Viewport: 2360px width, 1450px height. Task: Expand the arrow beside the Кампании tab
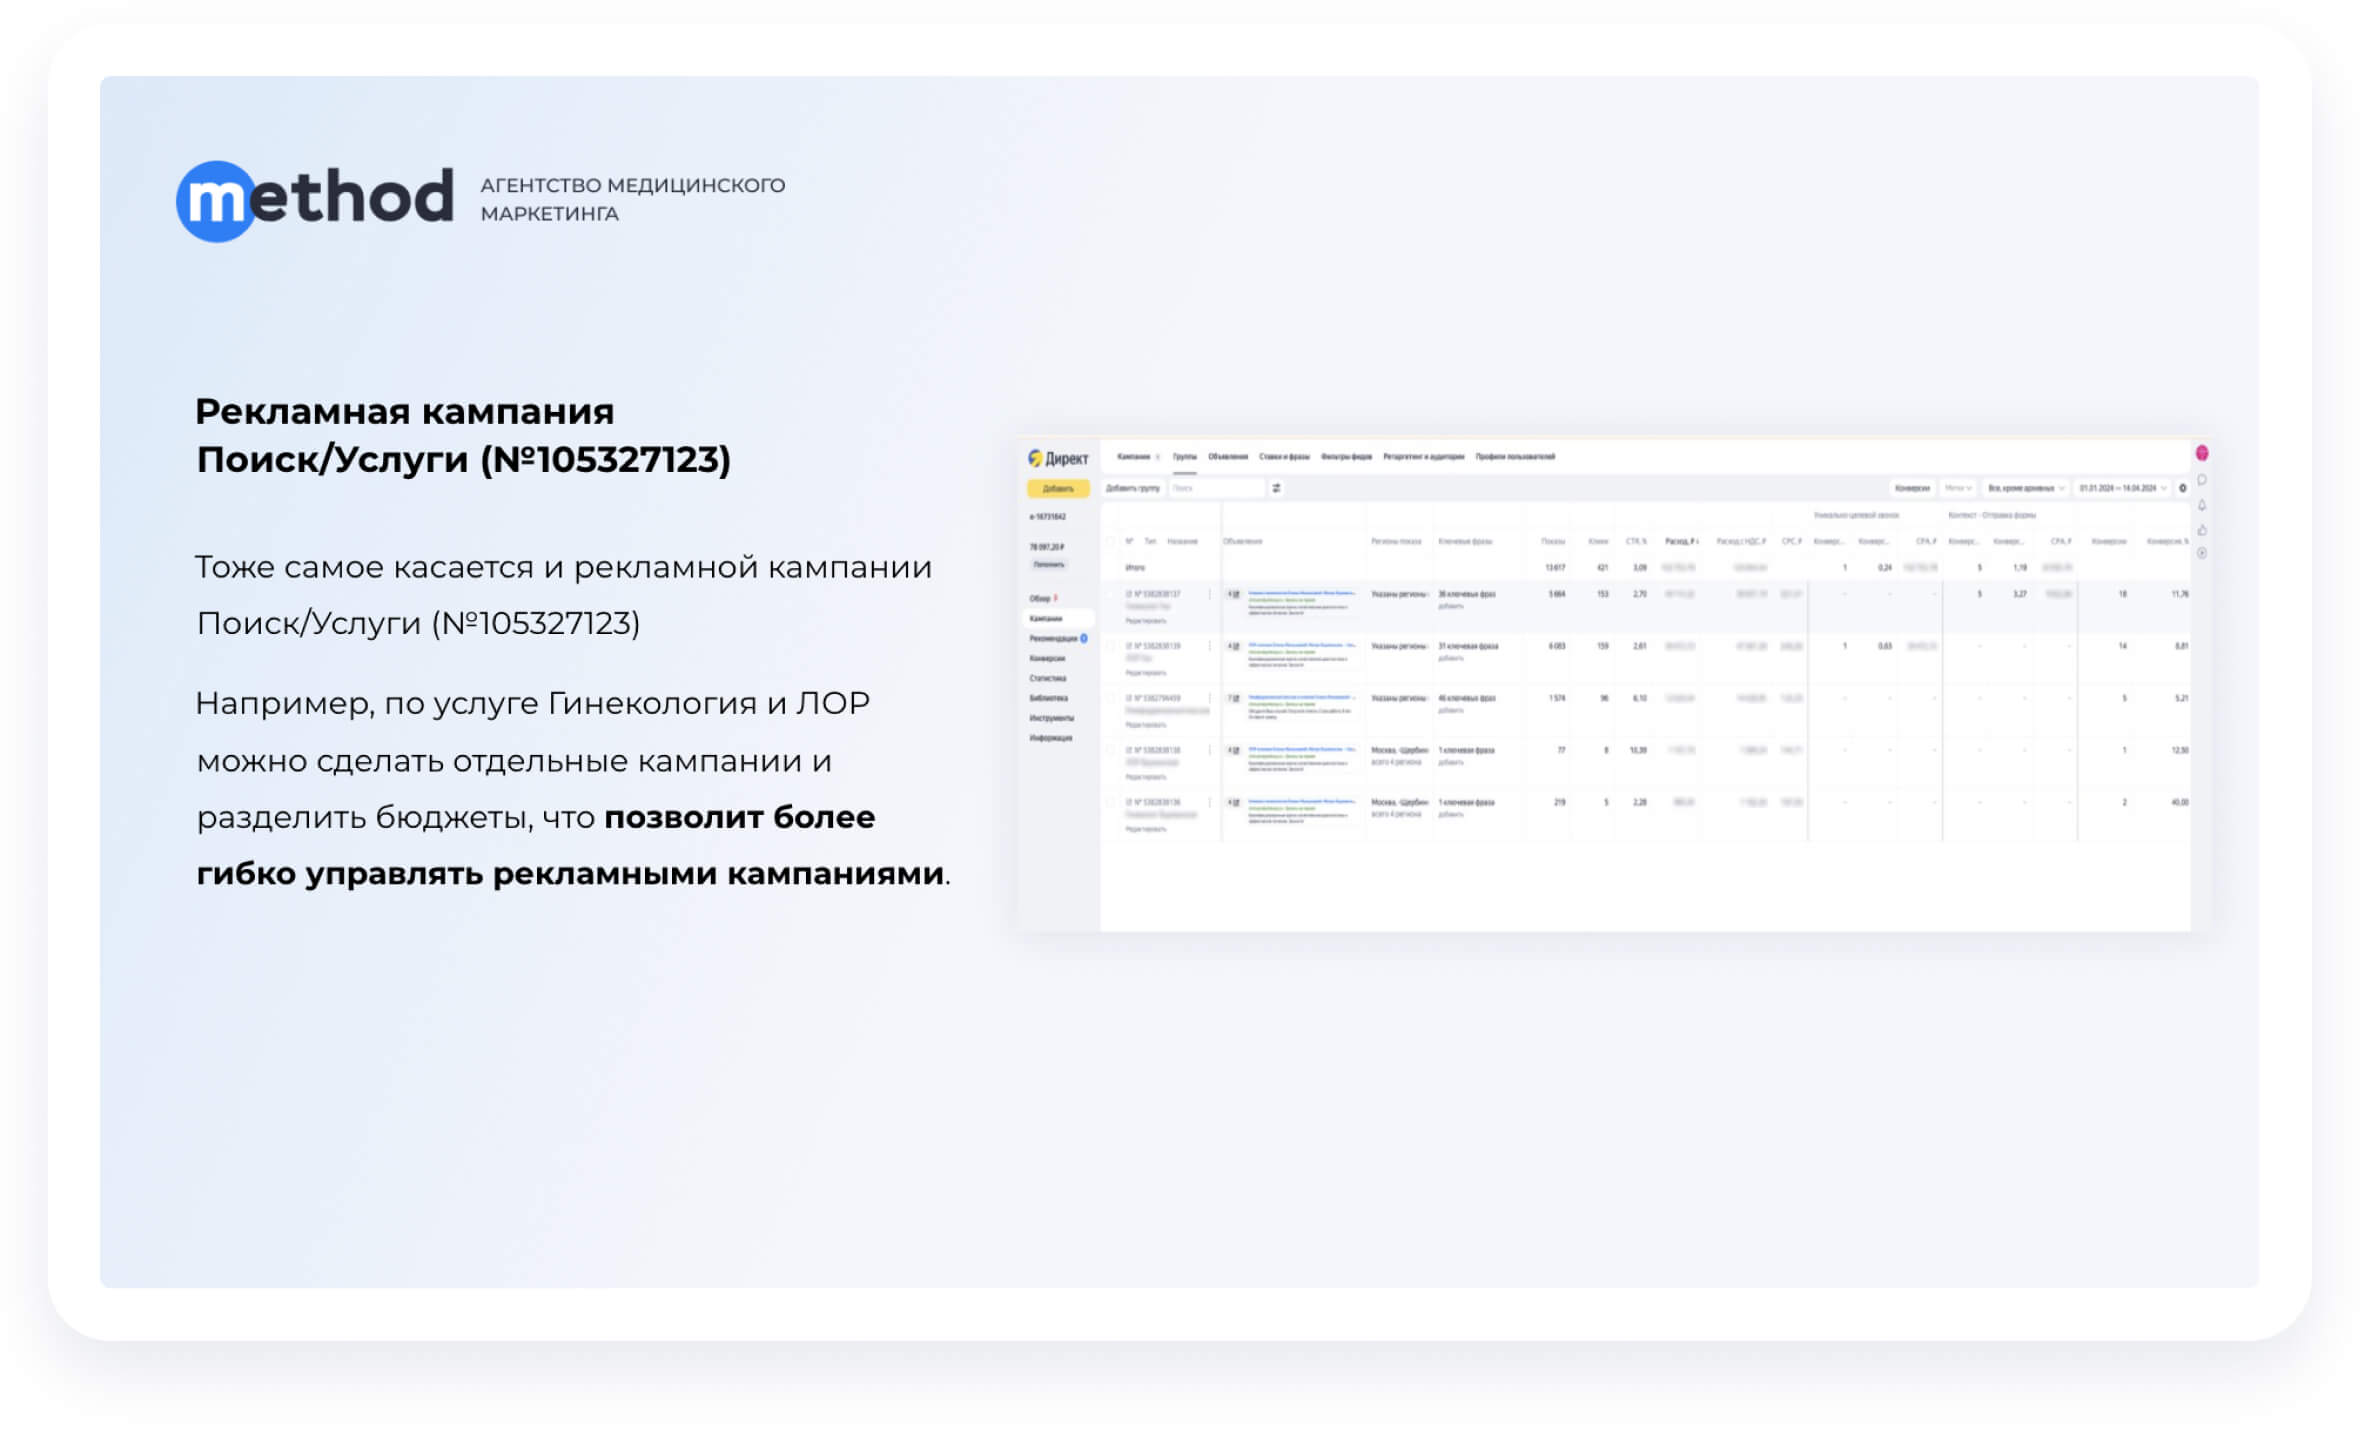tap(1158, 457)
